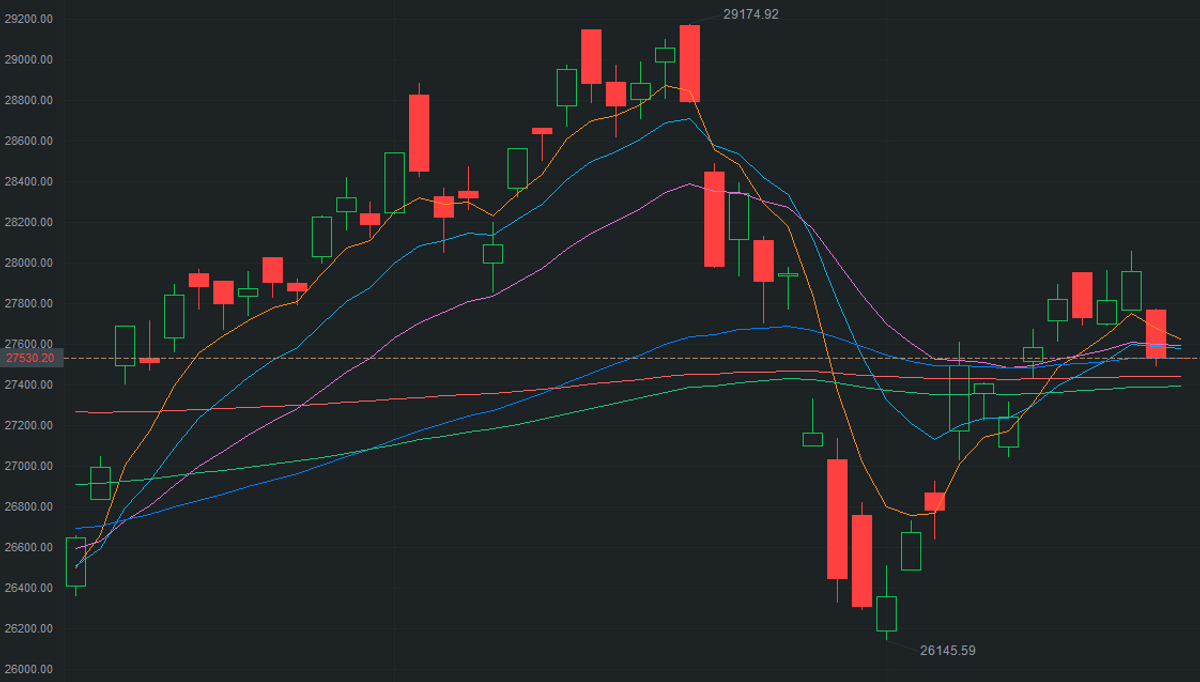Select the 27530.20 current price tag
This screenshot has height=682, width=1200.
32,357
